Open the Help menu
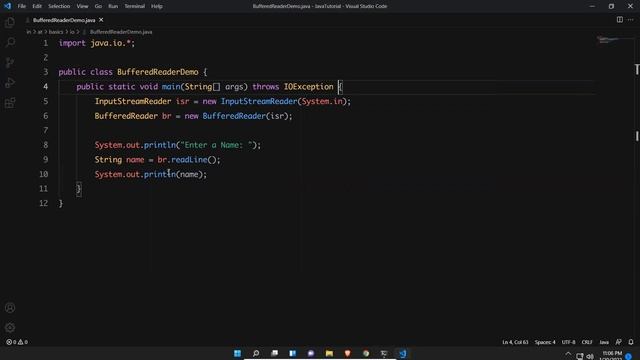640x360 pixels. pyautogui.click(x=157, y=6)
